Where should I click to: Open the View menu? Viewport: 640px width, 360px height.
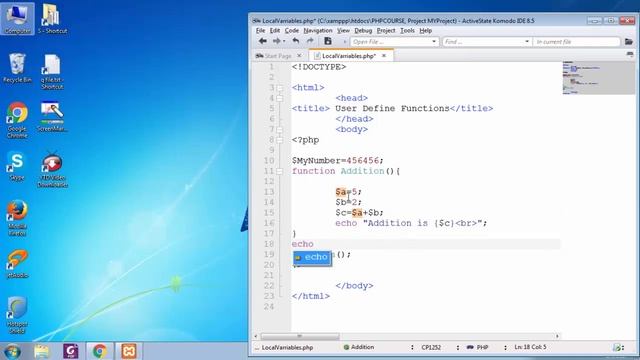pos(343,31)
